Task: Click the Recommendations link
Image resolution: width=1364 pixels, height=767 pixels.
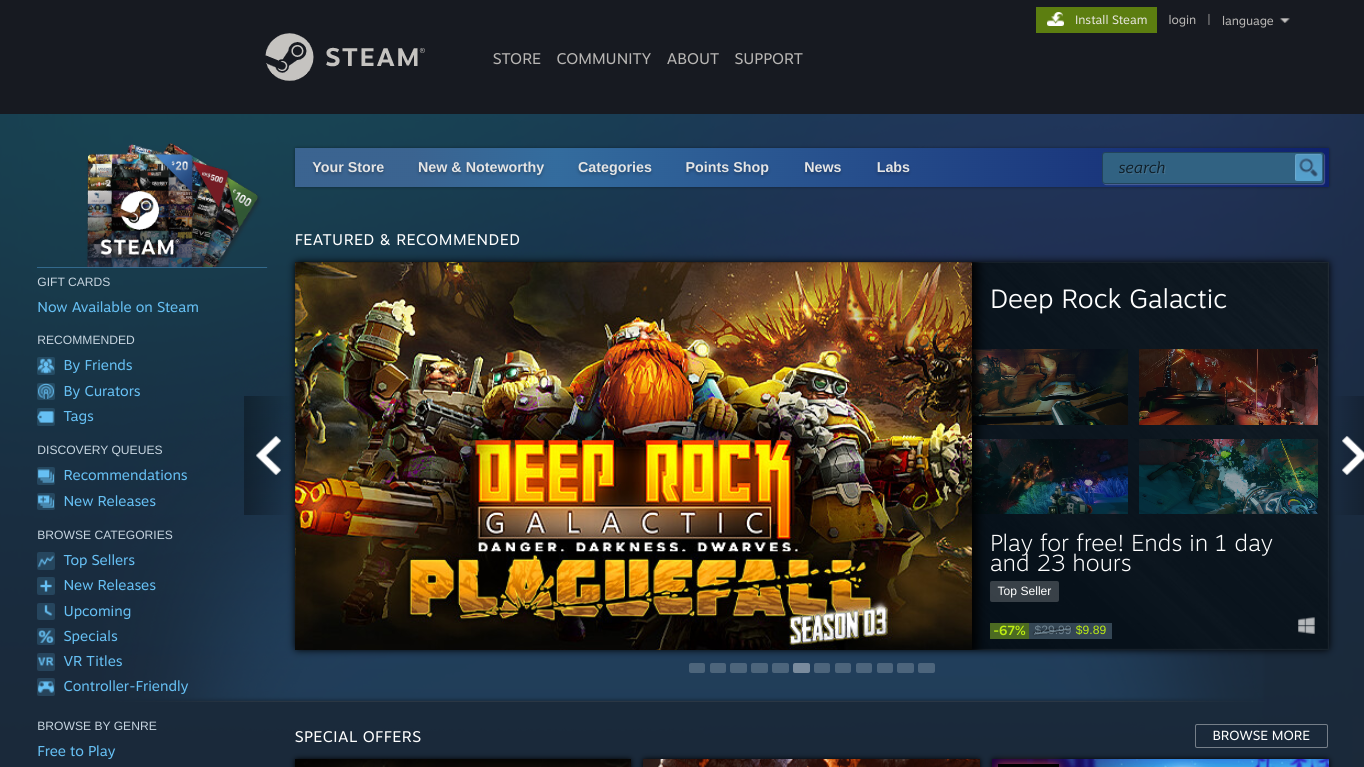Action: 125,475
